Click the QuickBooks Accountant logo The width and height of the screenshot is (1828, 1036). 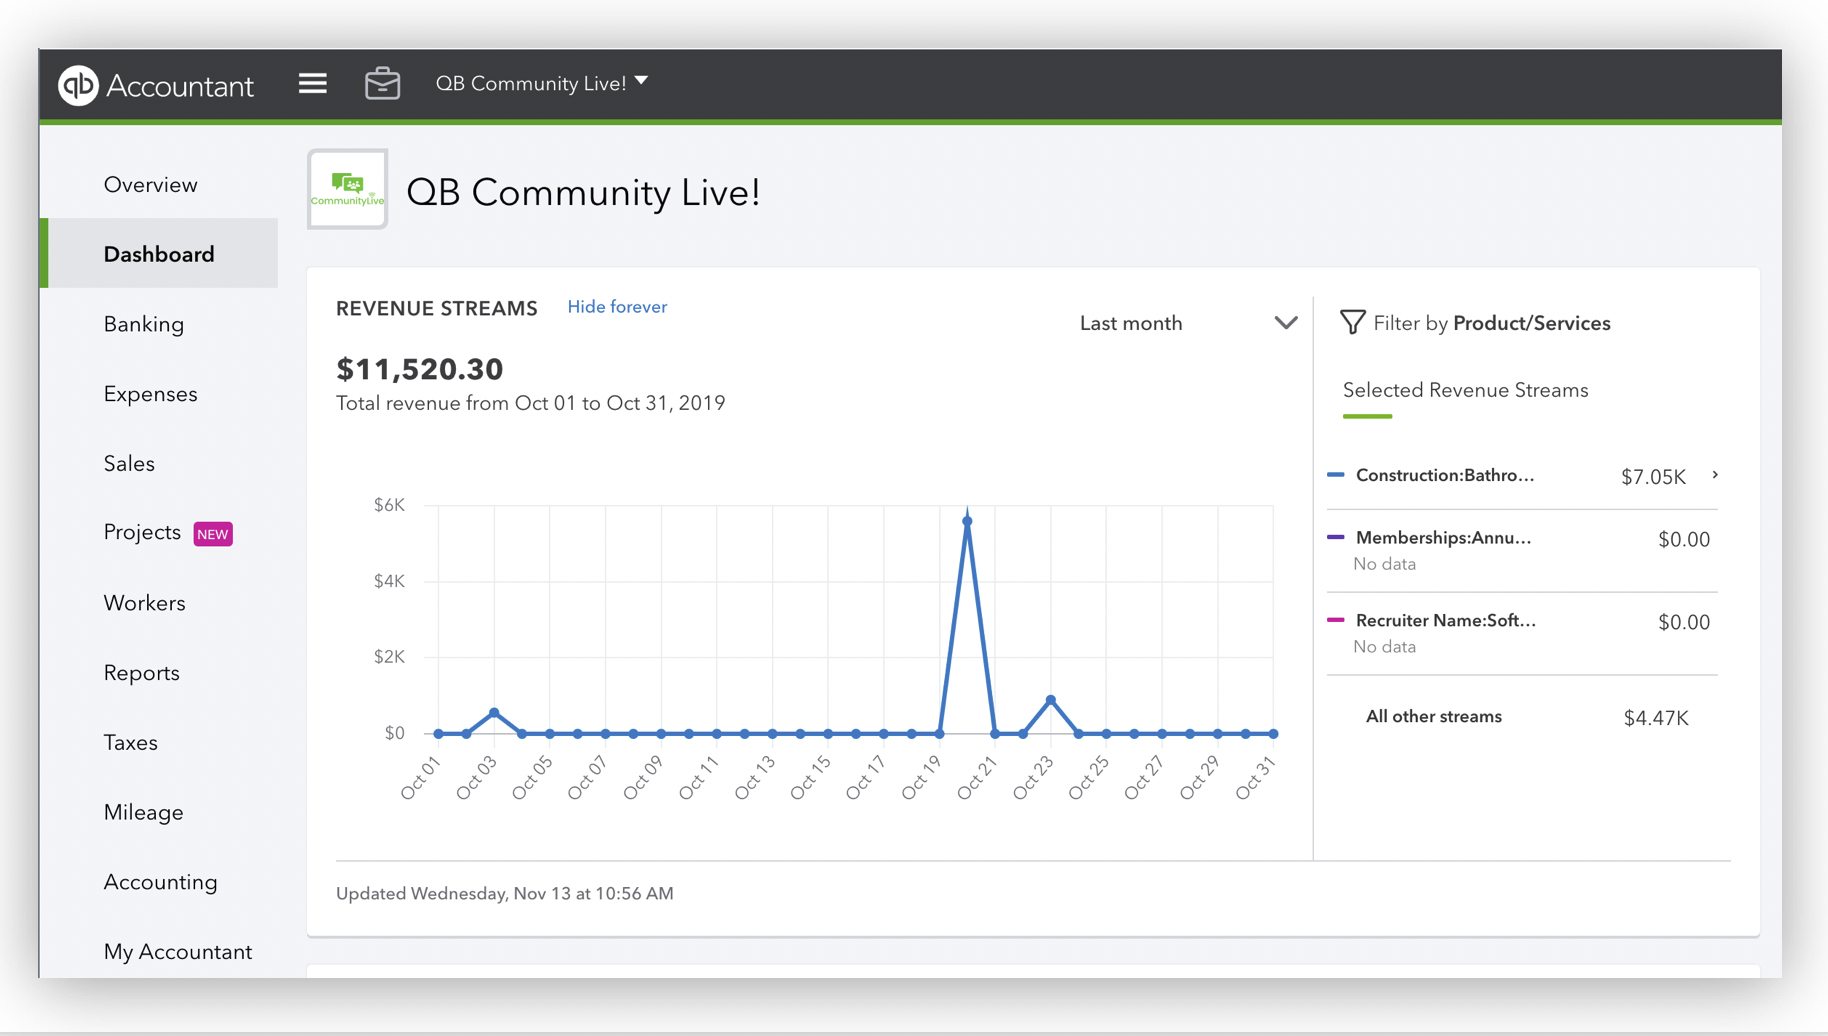tap(156, 85)
